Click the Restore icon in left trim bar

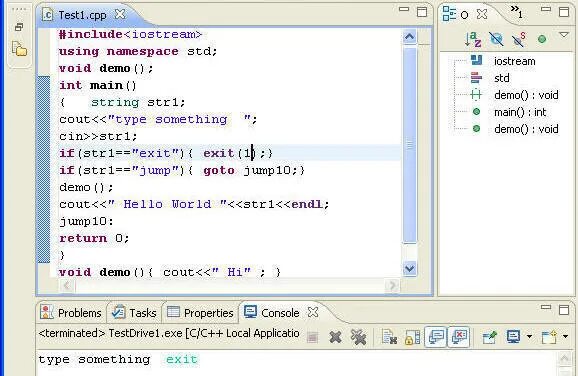(19, 27)
